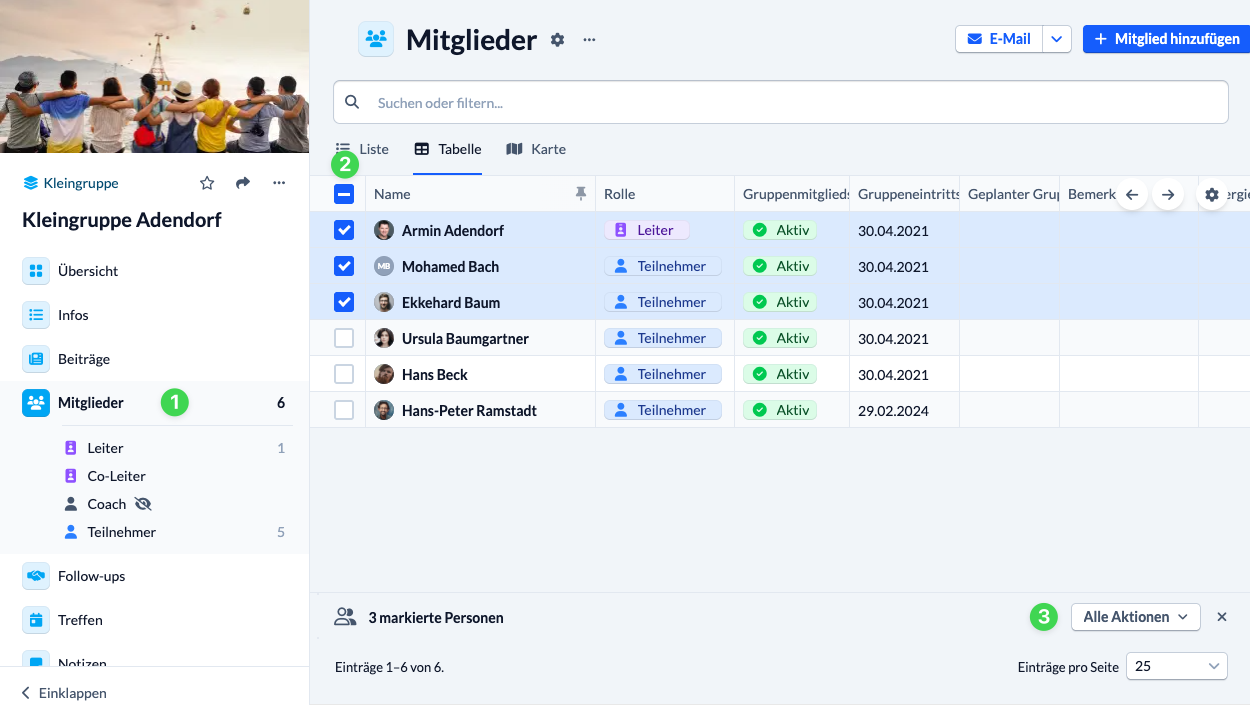1250x705 pixels.
Task: Switch to the Karte view tab
Action: tap(536, 149)
